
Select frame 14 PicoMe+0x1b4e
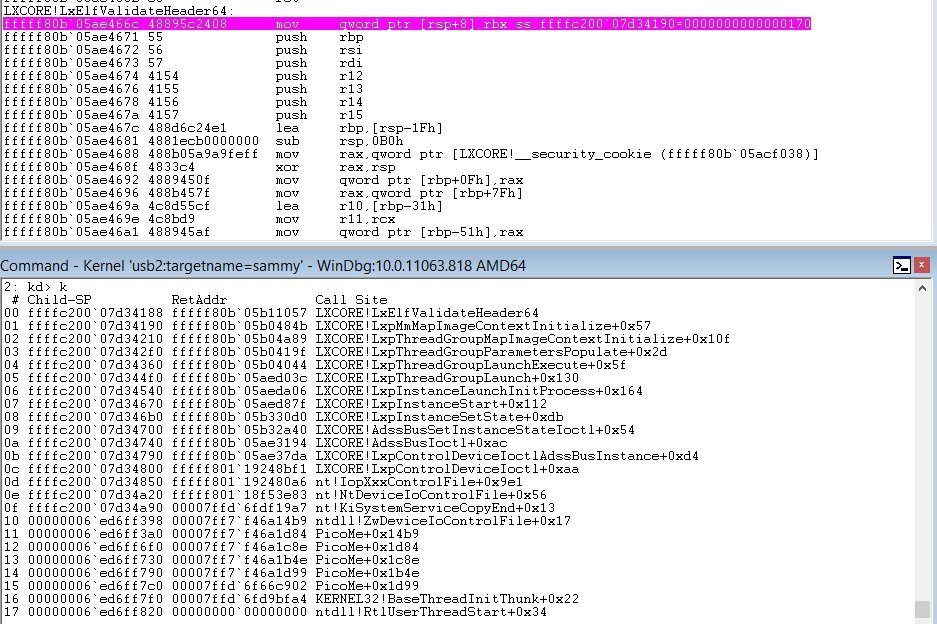coord(212,573)
